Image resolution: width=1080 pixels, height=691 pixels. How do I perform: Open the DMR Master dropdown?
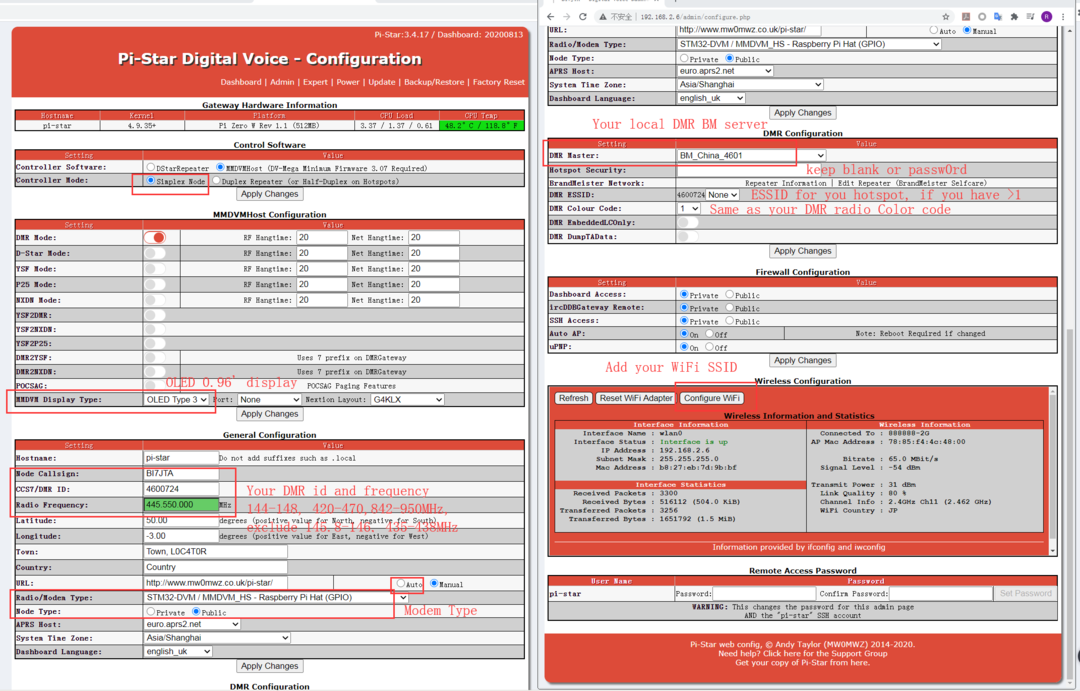coord(751,156)
